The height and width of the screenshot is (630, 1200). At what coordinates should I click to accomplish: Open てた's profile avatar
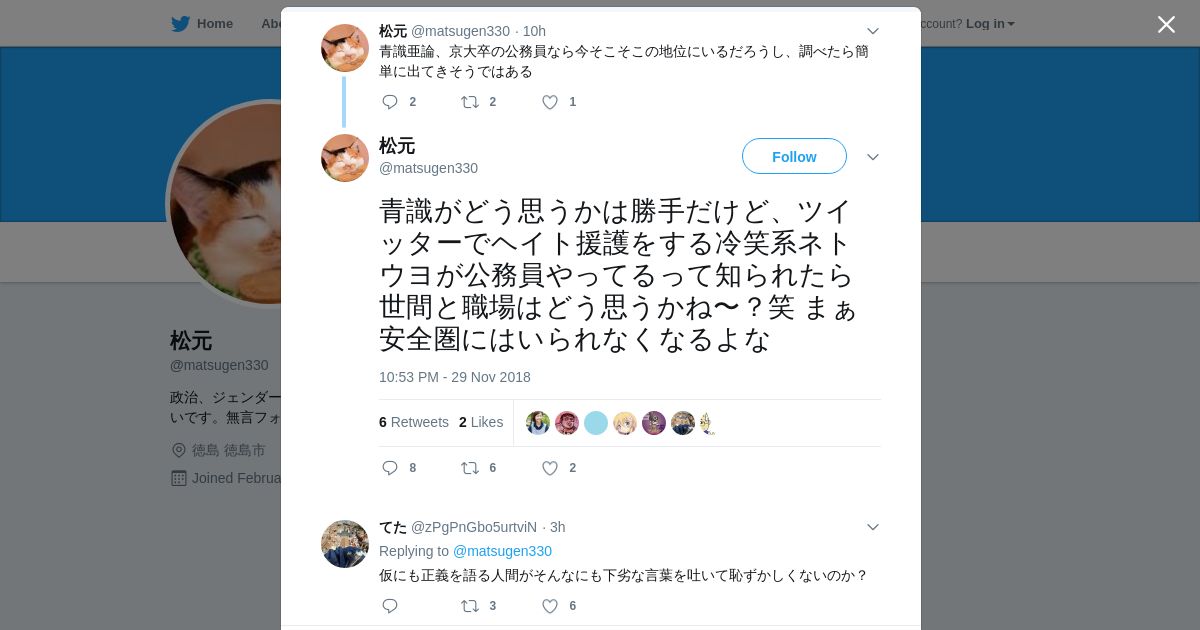pos(345,544)
